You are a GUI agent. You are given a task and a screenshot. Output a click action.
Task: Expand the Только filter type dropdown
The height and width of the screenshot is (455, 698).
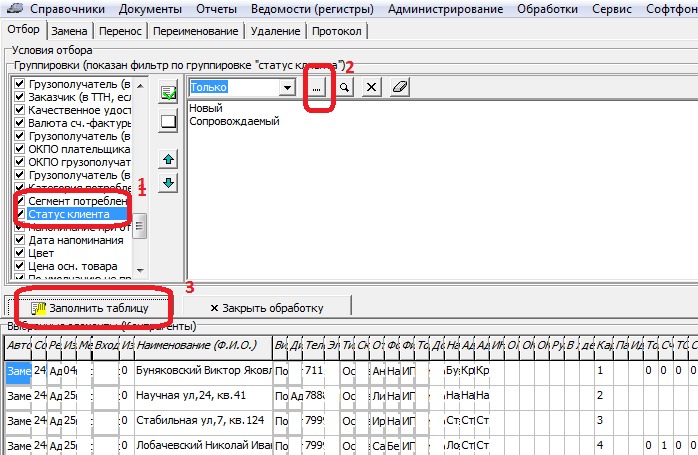[288, 88]
